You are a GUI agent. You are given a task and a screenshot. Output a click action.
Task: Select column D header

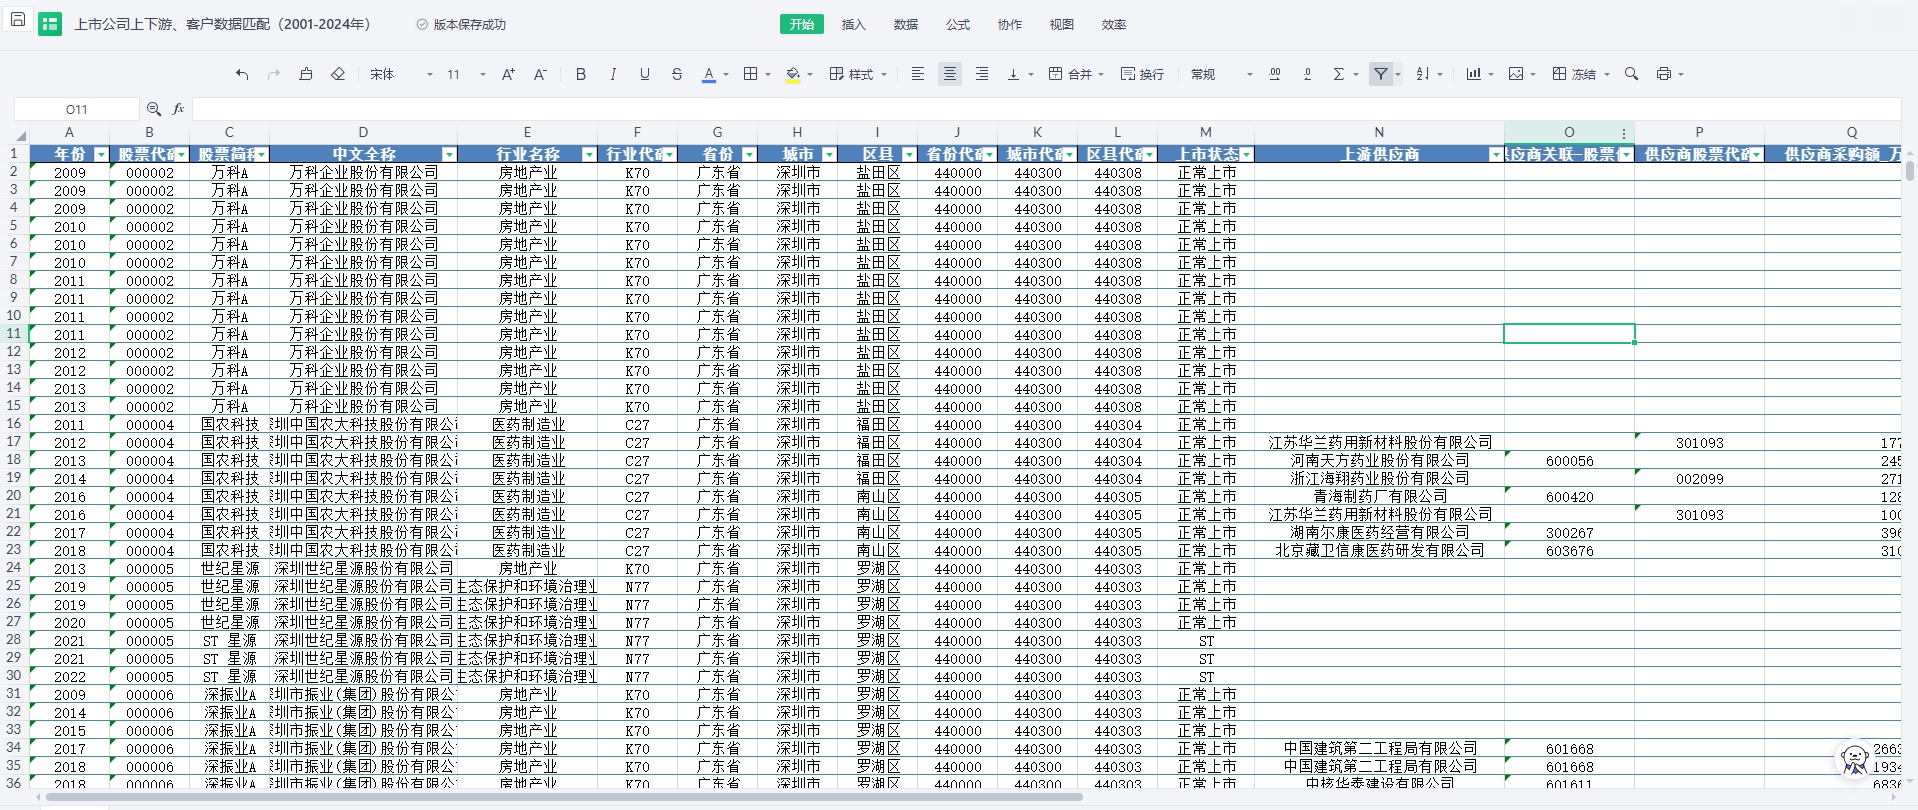click(363, 132)
